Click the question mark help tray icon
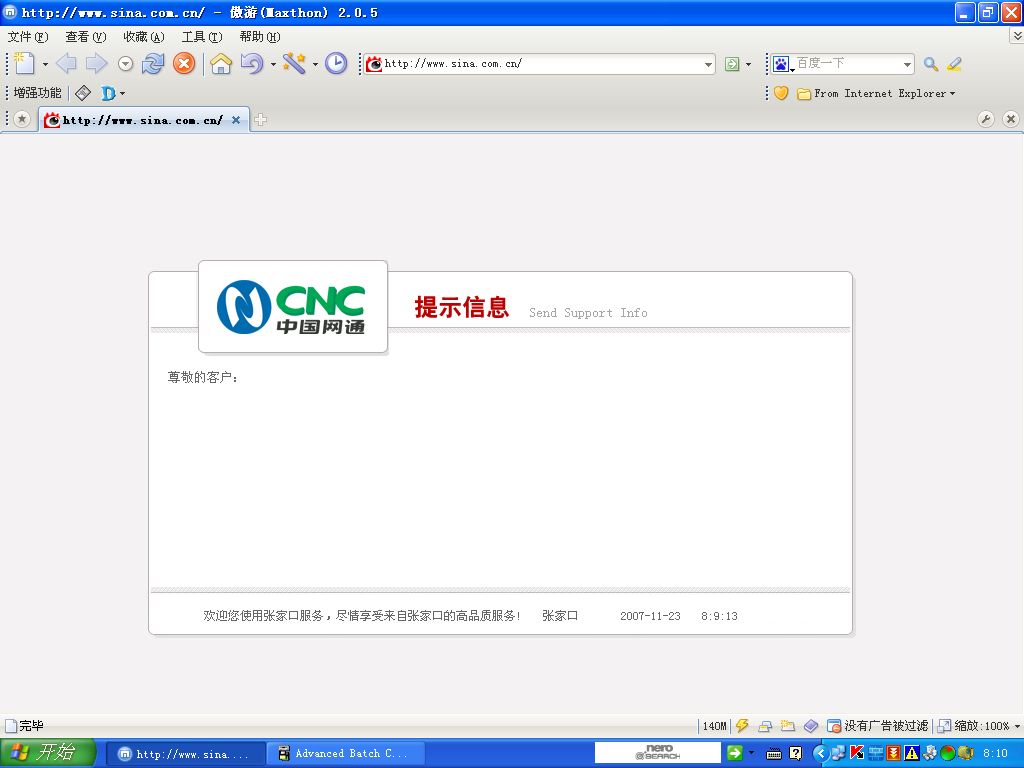The image size is (1024, 768). tap(795, 753)
